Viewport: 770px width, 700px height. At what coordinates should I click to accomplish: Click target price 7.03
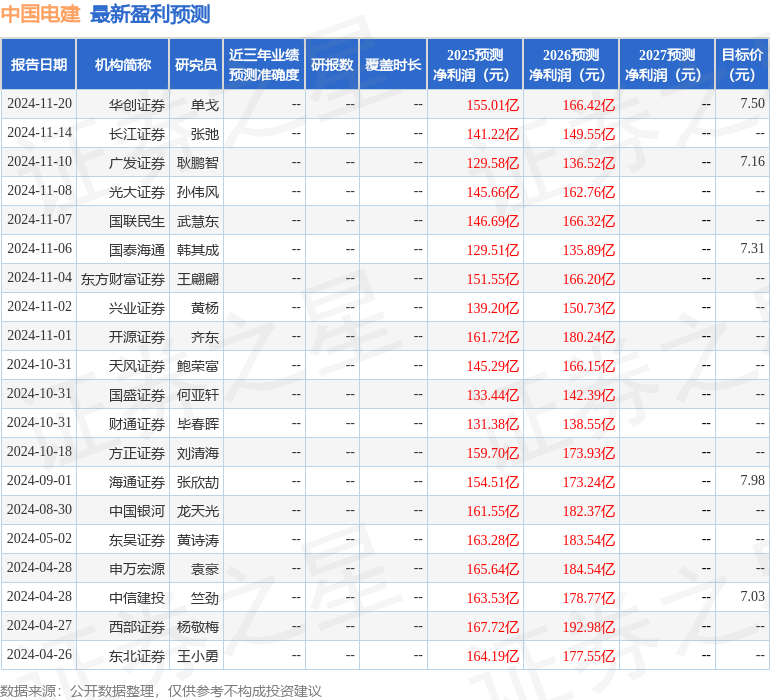(x=752, y=596)
